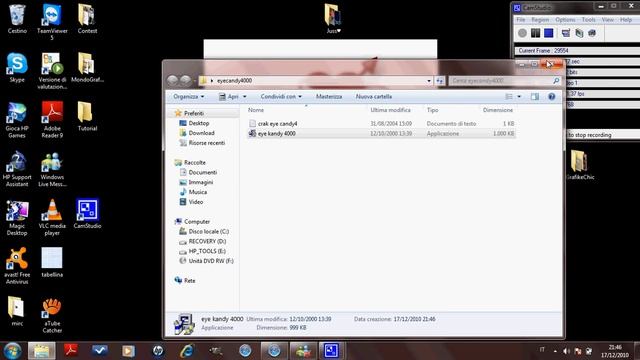Open the Windows Start button
This screenshot has width=640, height=360.
(12, 351)
